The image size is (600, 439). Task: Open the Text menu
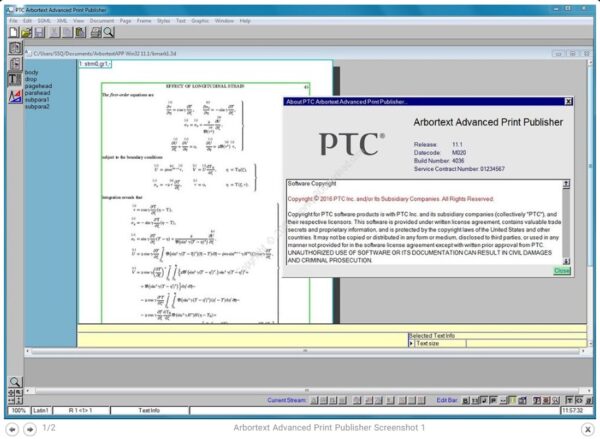pyautogui.click(x=181, y=21)
